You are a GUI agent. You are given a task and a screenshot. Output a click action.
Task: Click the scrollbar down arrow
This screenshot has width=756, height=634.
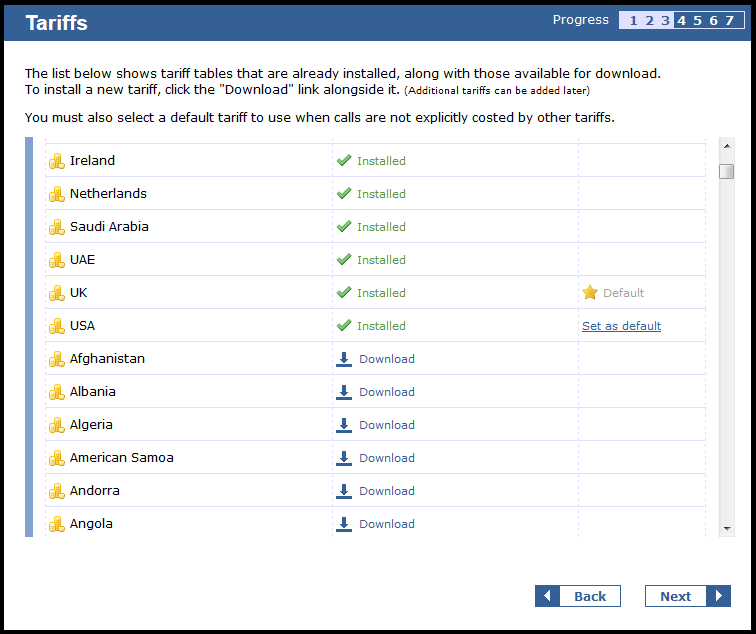click(x=727, y=528)
